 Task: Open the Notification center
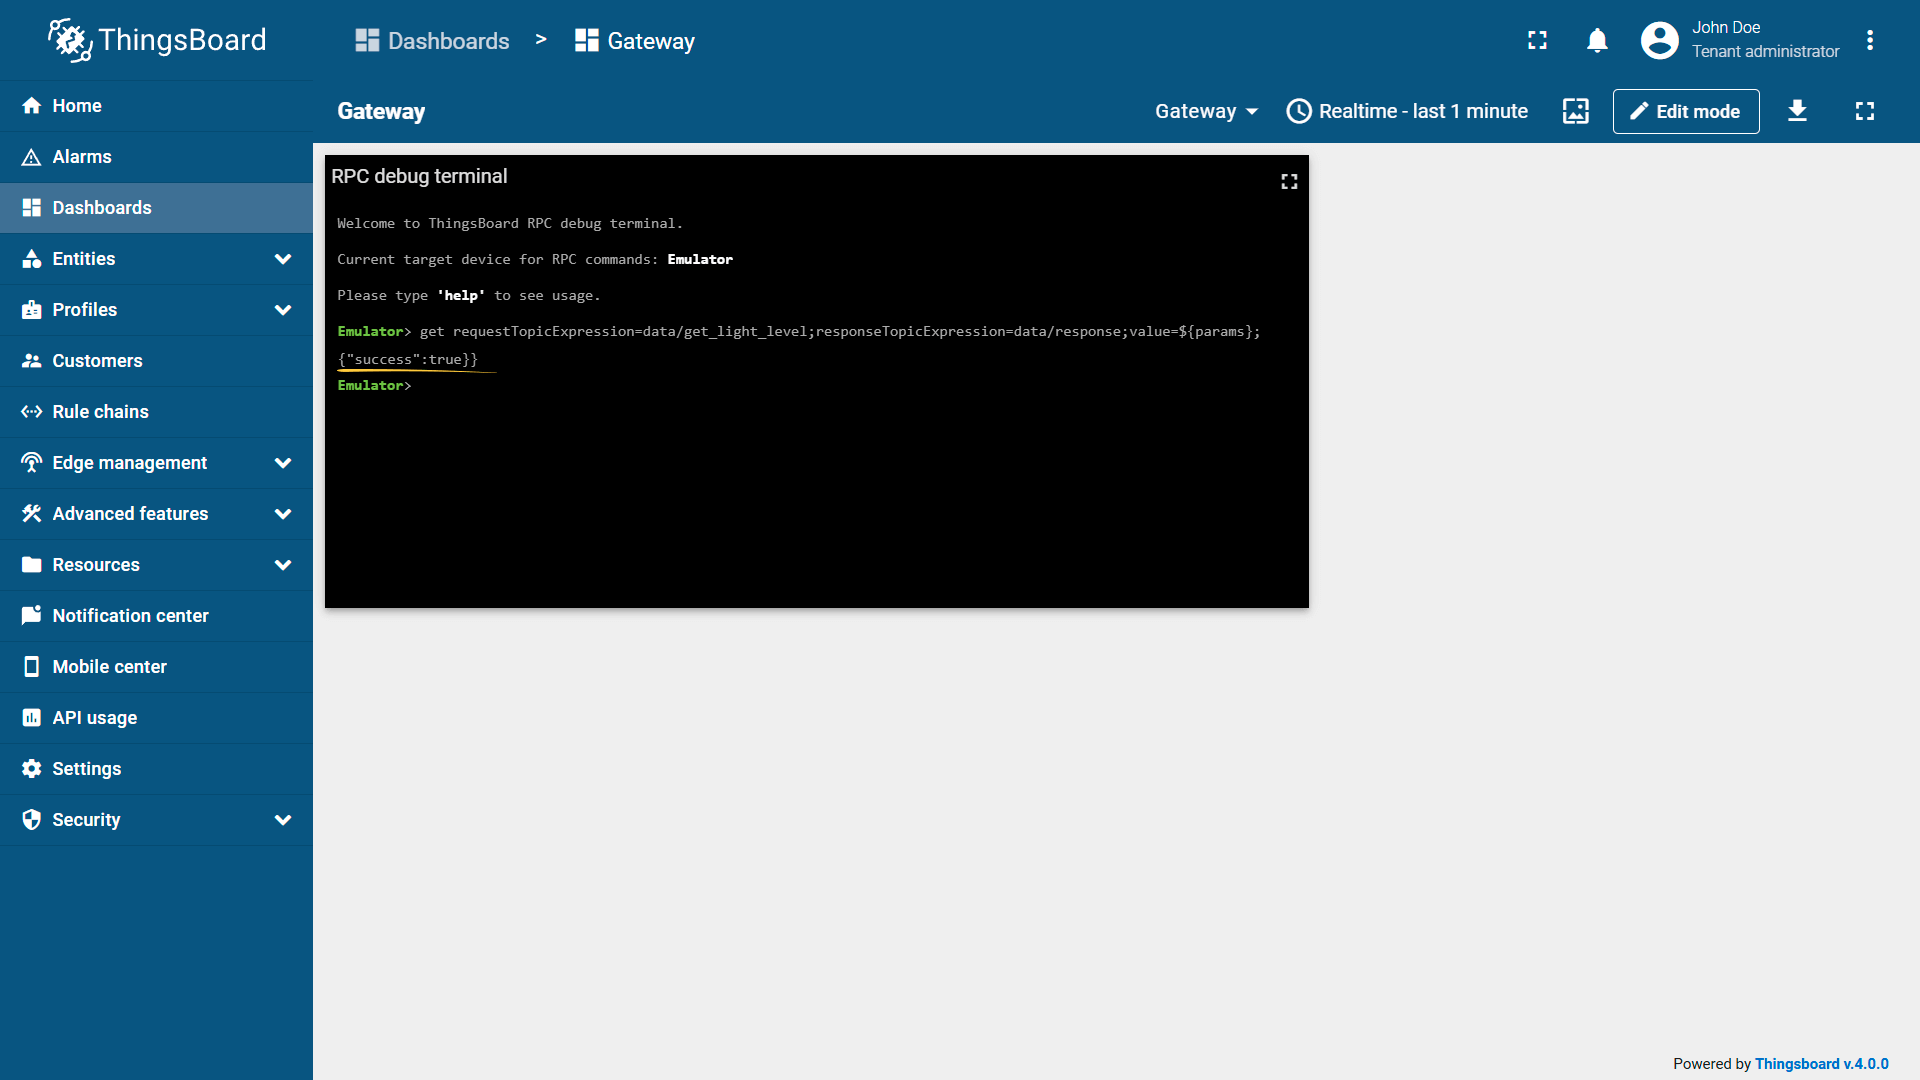pos(156,616)
